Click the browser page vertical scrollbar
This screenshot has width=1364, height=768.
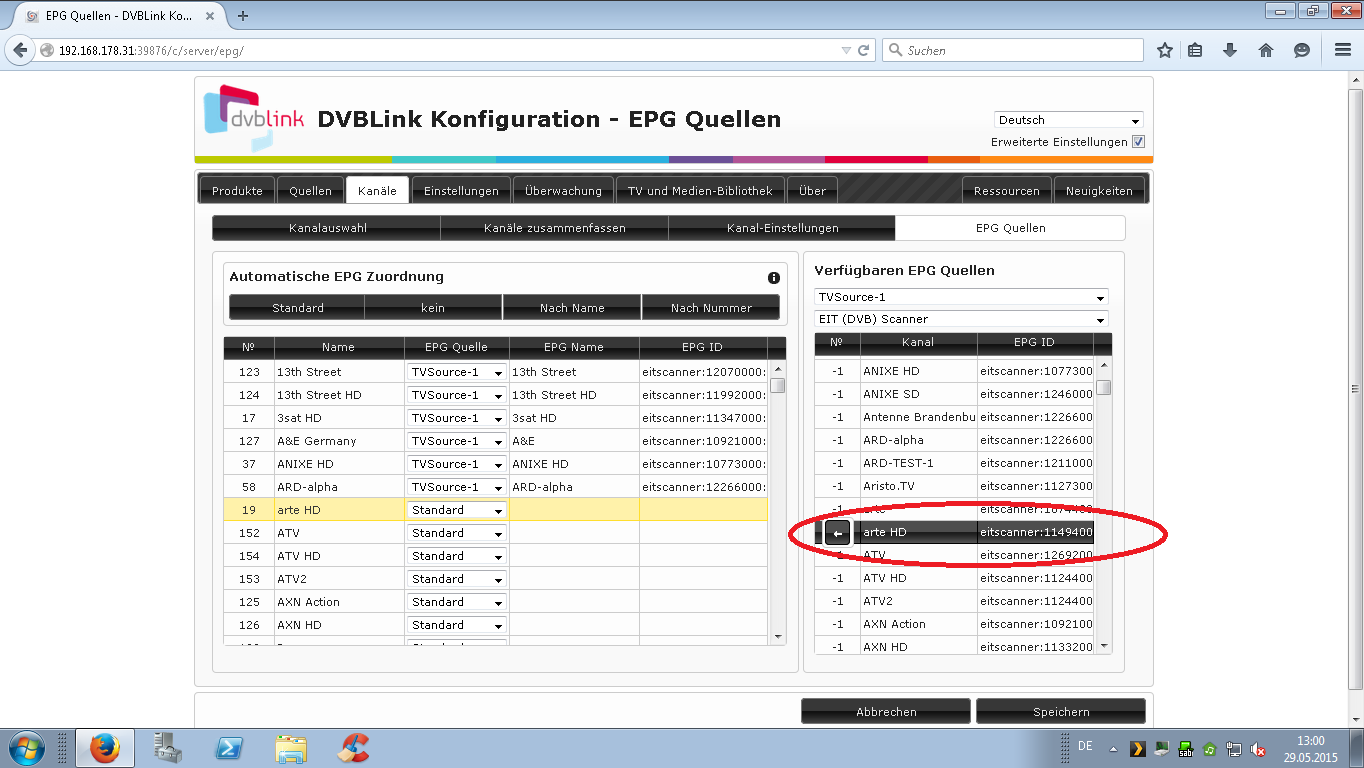point(1355,390)
